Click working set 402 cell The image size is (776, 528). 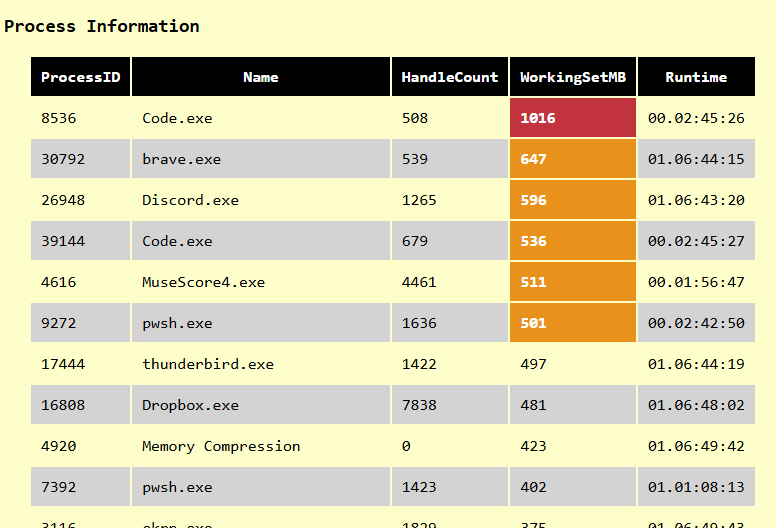coord(573,487)
